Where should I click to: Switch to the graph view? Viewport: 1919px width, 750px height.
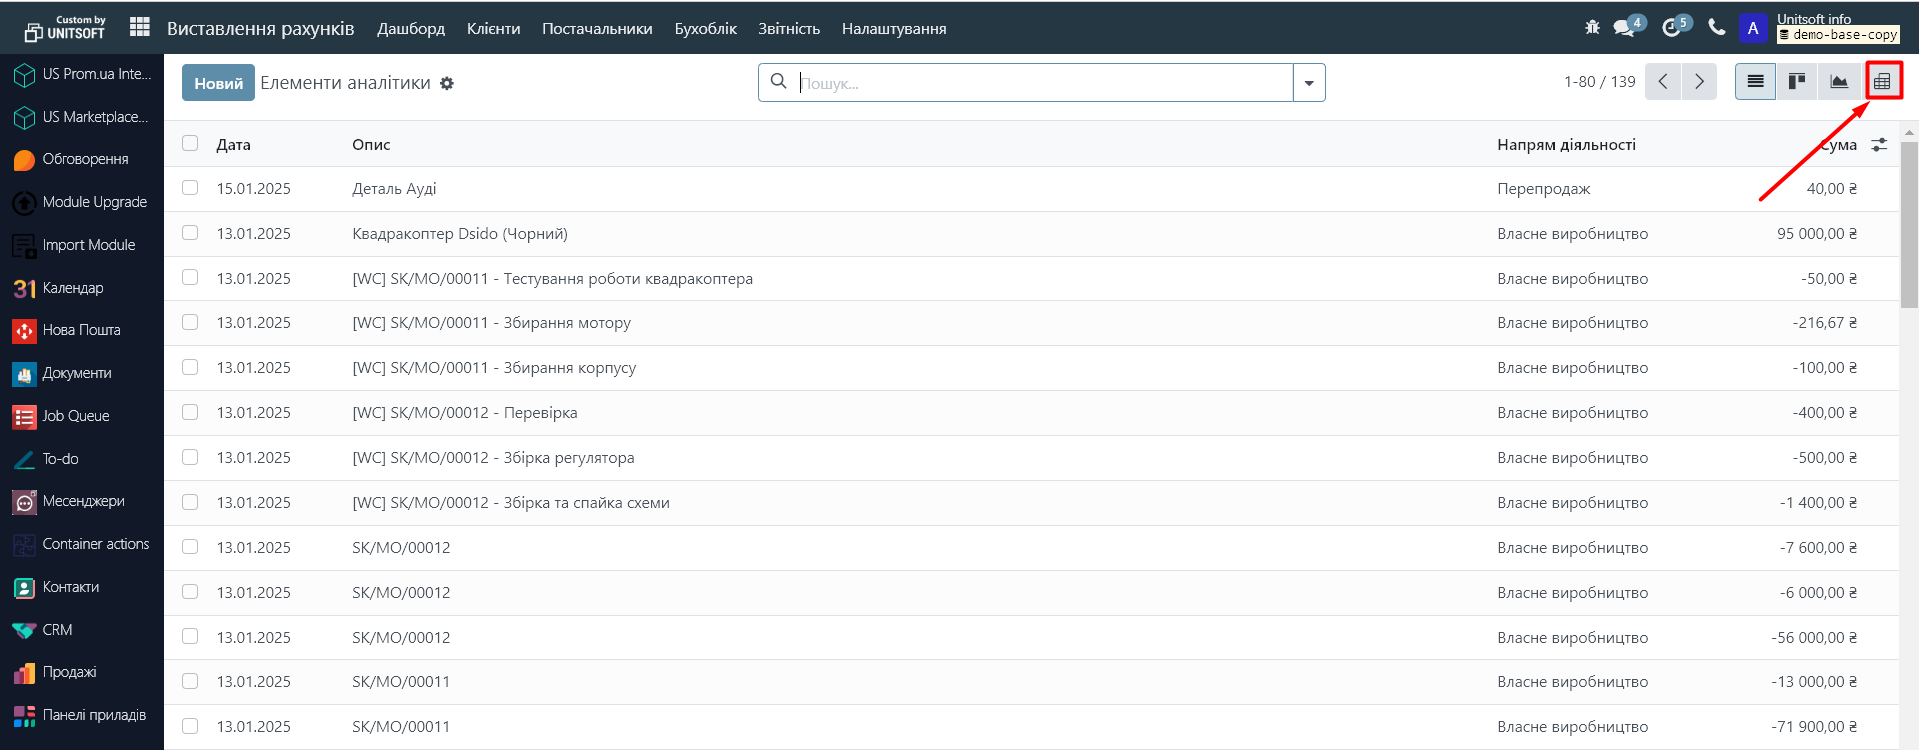[x=1838, y=82]
